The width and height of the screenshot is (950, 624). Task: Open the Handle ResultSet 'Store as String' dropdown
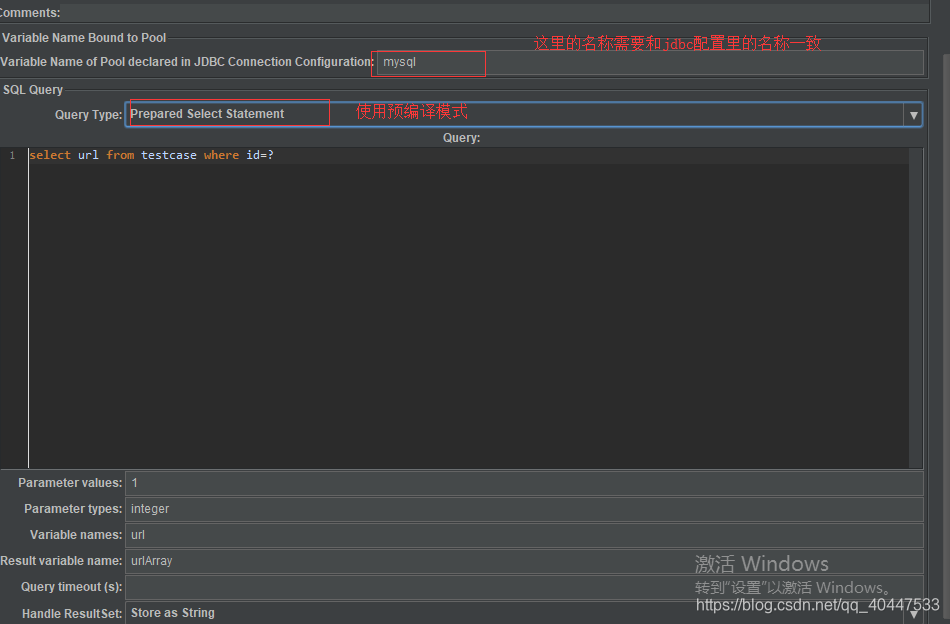coord(524,613)
